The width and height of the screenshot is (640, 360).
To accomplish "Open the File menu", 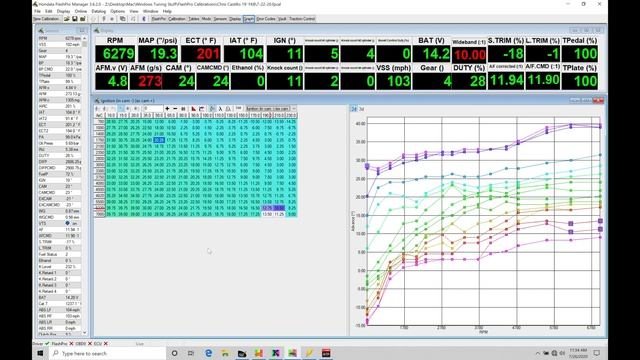I will [38, 11].
